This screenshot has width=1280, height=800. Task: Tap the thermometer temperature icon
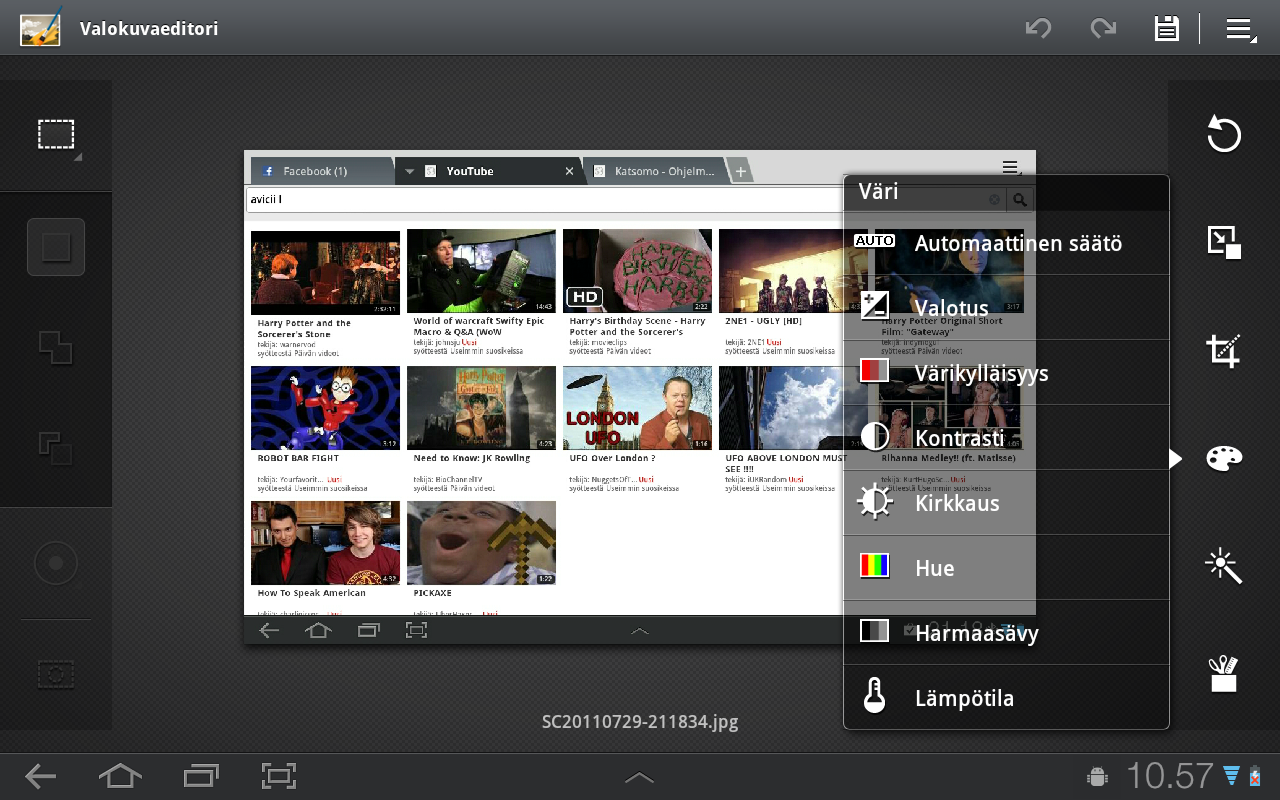pos(875,696)
